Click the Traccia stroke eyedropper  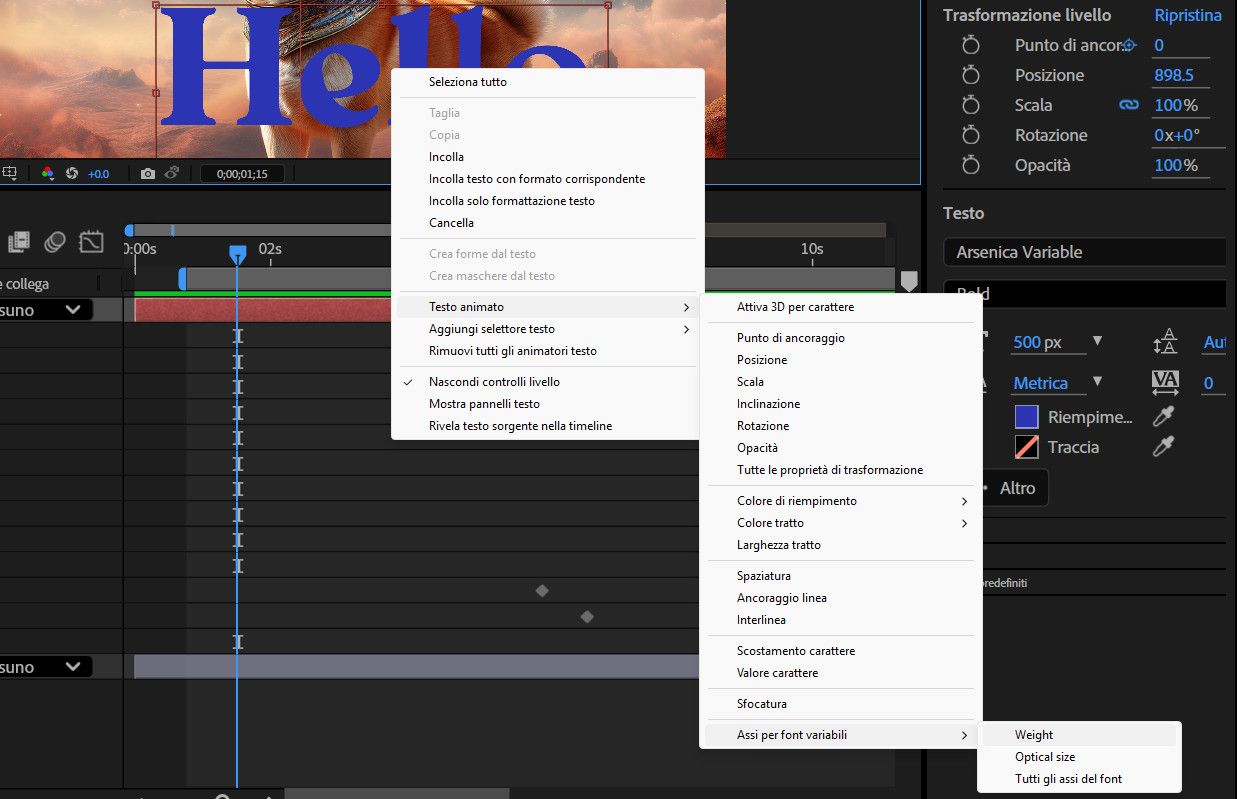tap(1163, 447)
